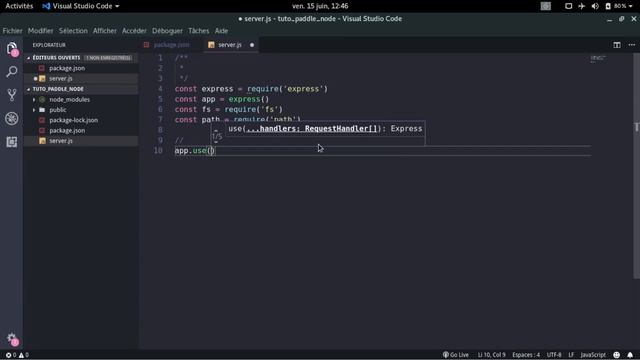The height and width of the screenshot is (360, 640).
Task: Change language mode JavaScript
Action: (593, 355)
